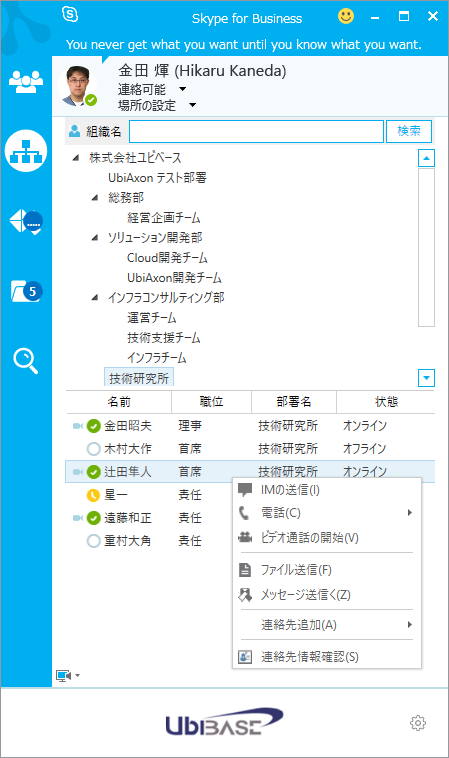Select the 木村大作 contact row
The image size is (449, 758).
pyautogui.click(x=250, y=449)
